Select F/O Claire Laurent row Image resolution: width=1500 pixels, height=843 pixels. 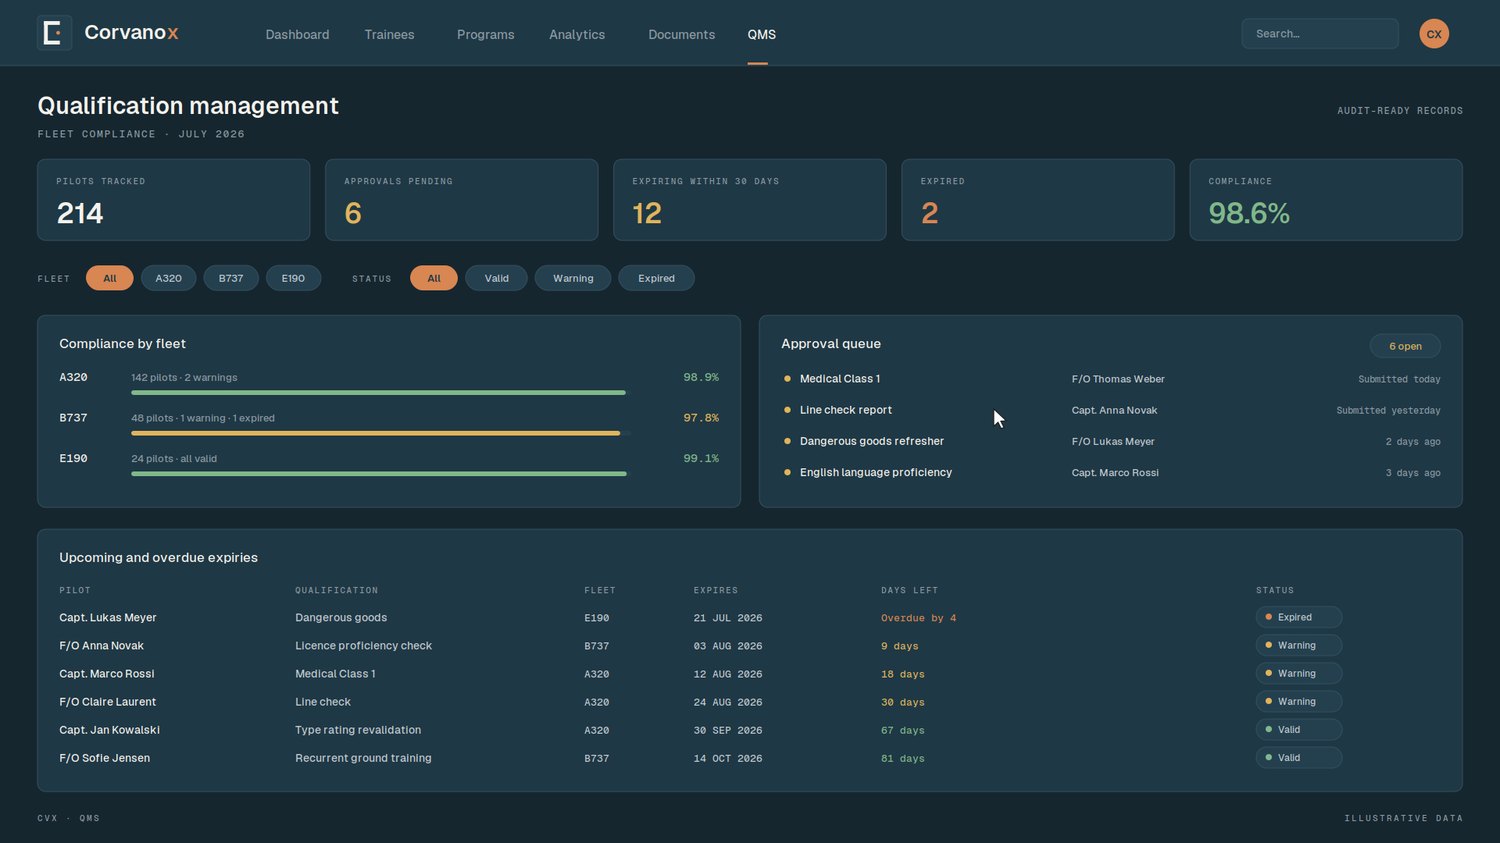[750, 702]
